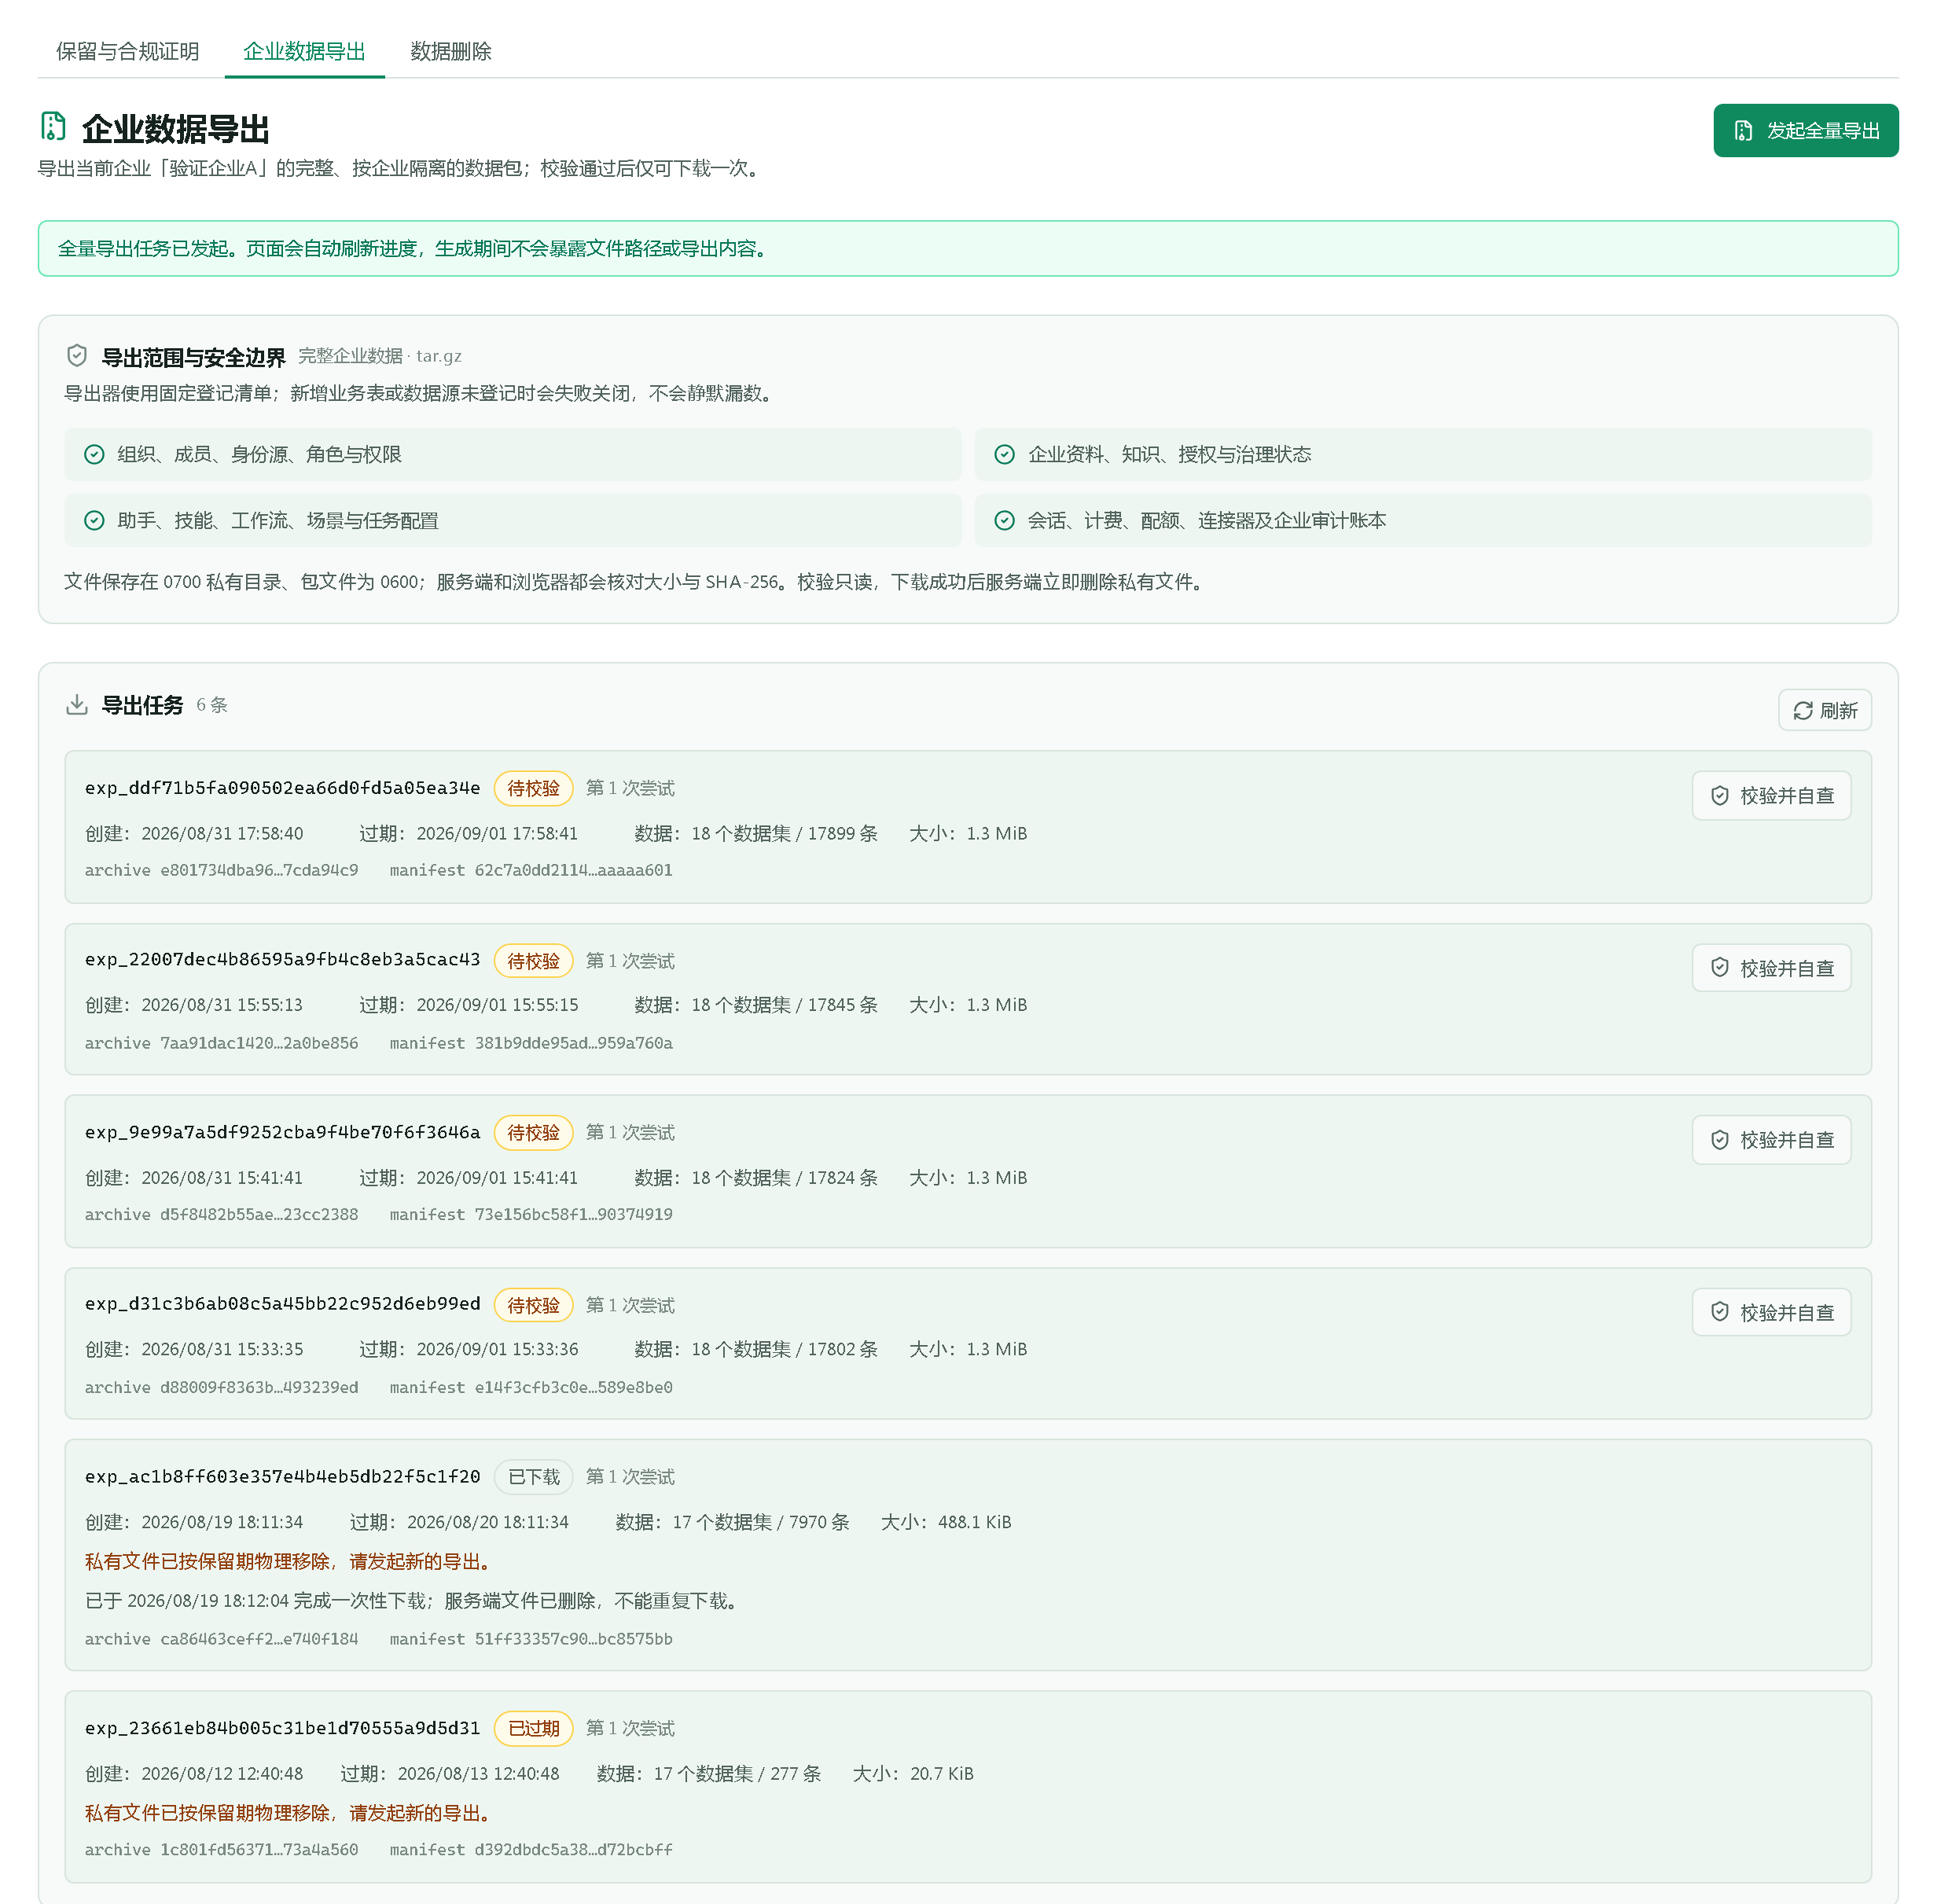Click the 已过期 badge on exp_23661eb8 task
This screenshot has height=1904, width=1937.
533,1729
